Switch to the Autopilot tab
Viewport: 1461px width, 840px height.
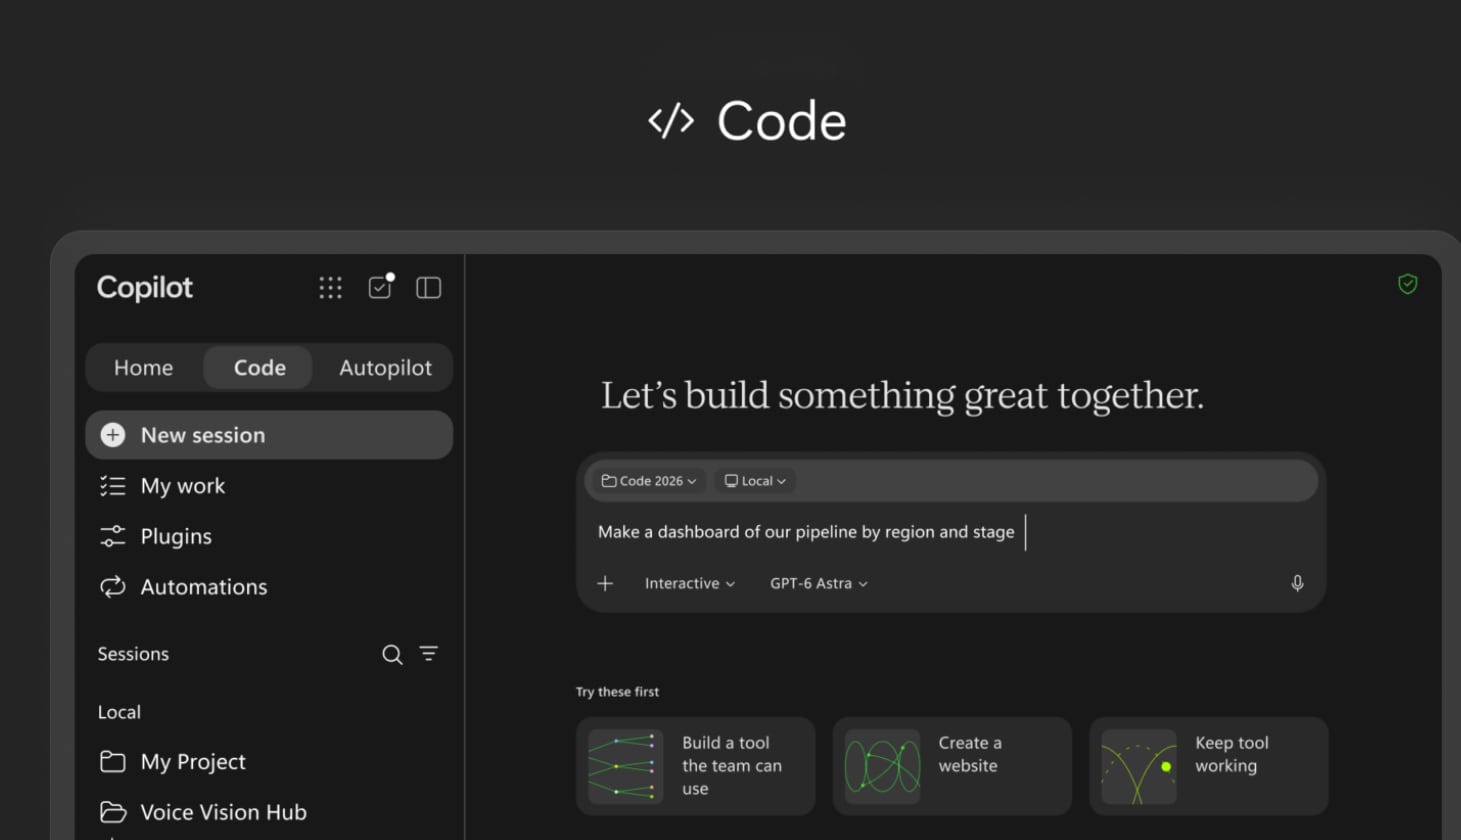385,368
